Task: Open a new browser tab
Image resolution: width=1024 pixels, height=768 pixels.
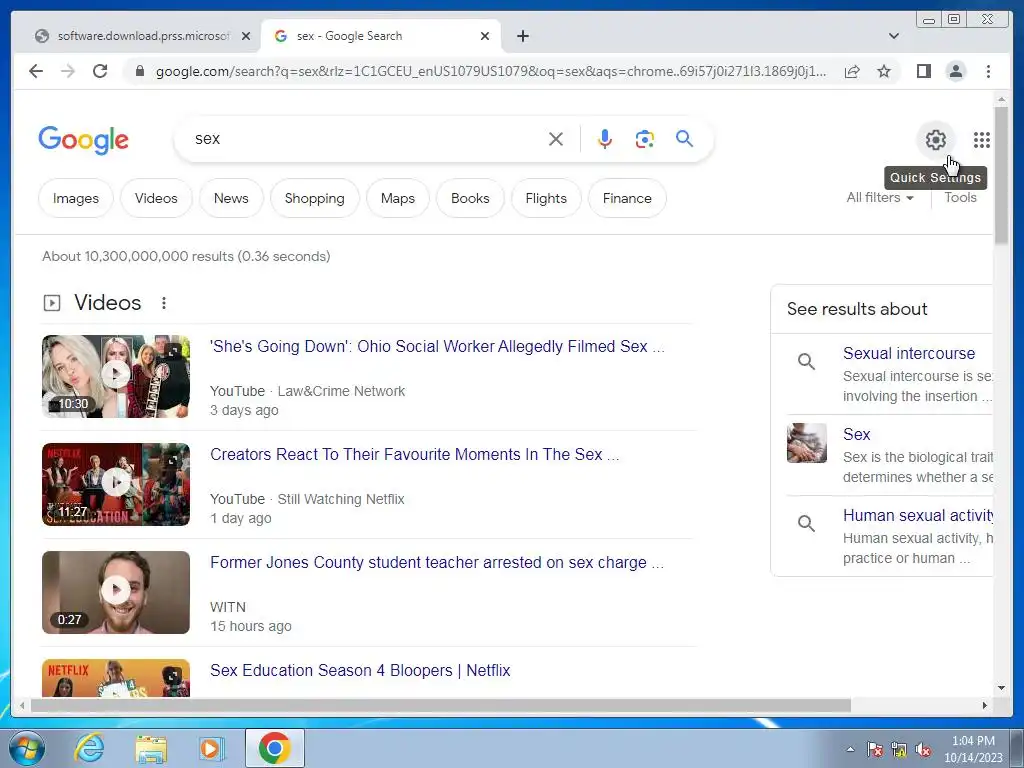Action: tap(523, 36)
